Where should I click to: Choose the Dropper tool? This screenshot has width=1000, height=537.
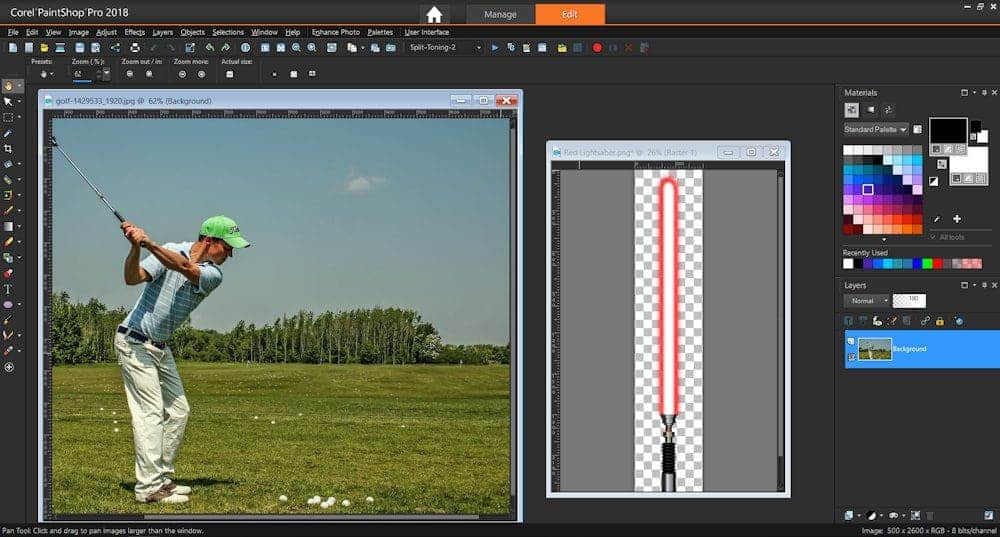point(8,132)
